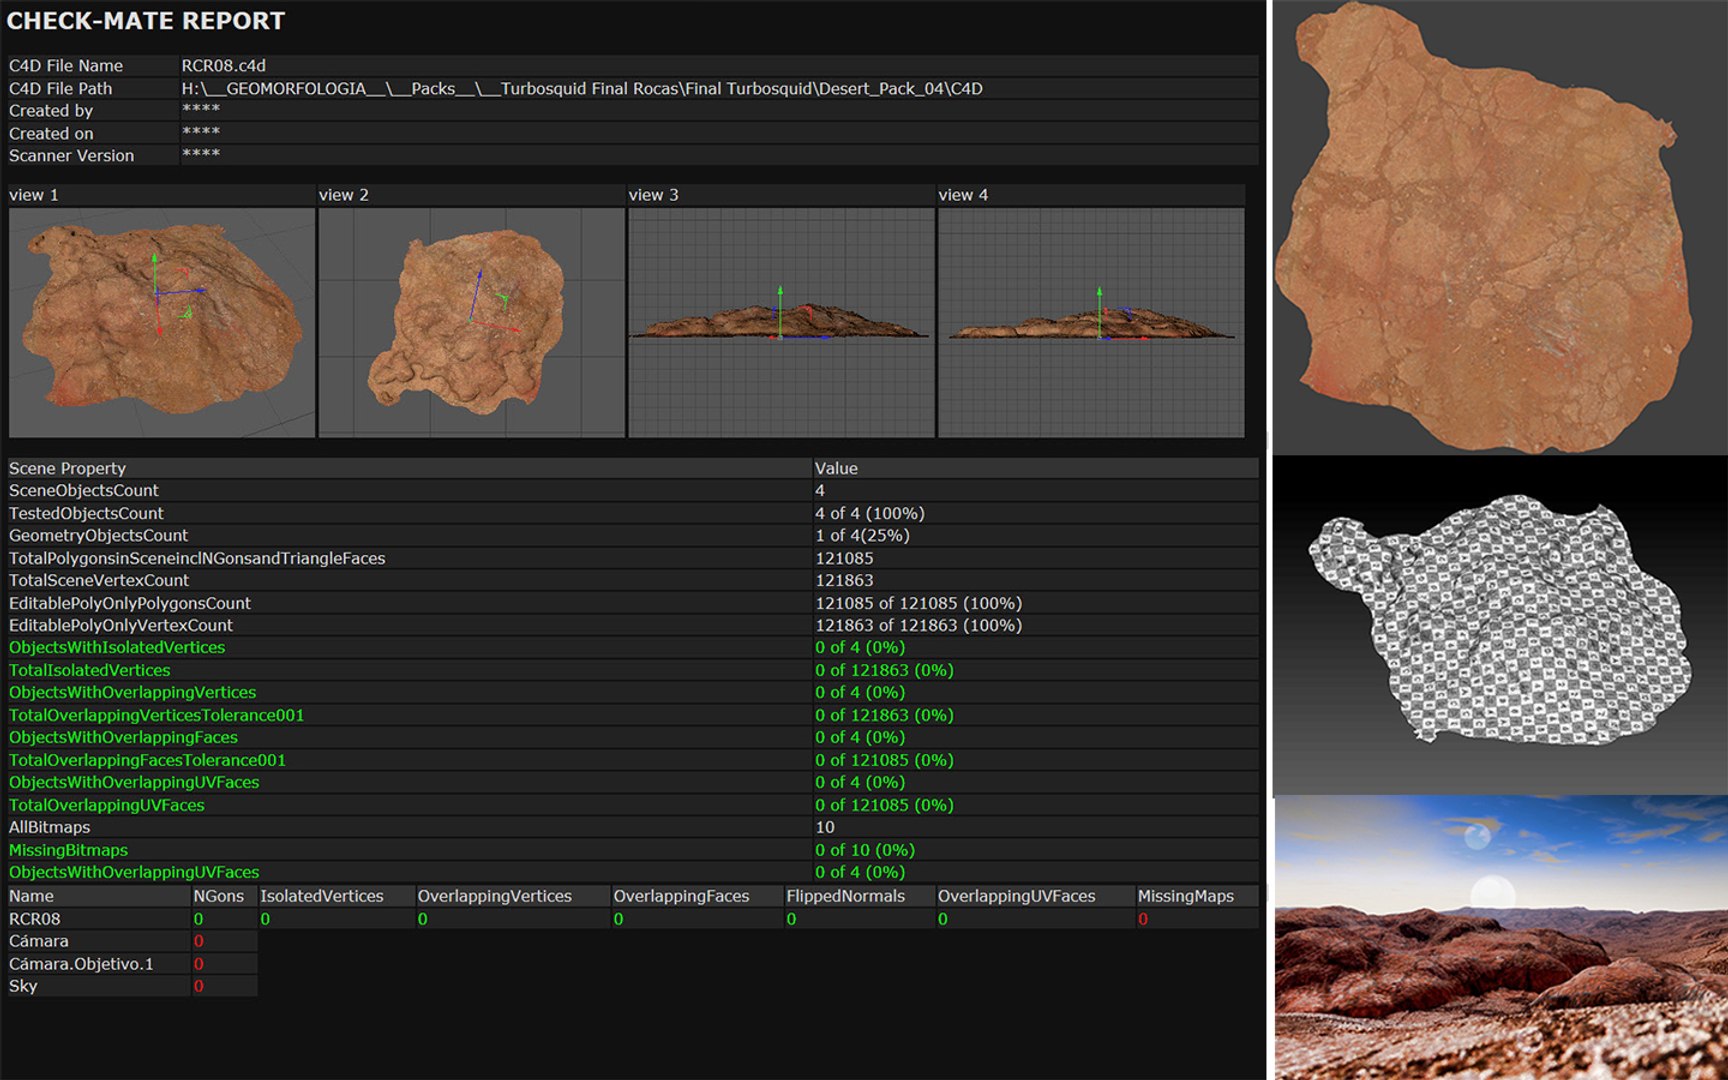This screenshot has width=1728, height=1080.
Task: Select the ObjectsWithOverlappingVertices label
Action: click(x=132, y=693)
